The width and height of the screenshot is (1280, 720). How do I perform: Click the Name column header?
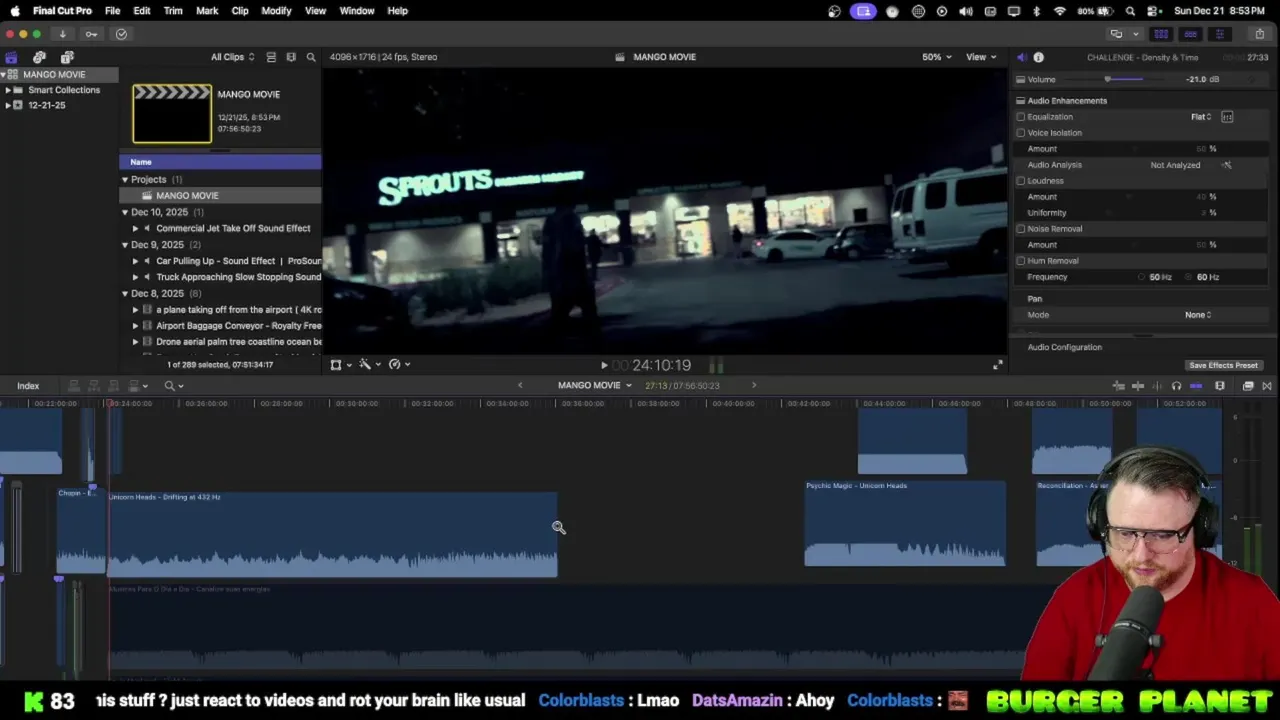(x=220, y=162)
